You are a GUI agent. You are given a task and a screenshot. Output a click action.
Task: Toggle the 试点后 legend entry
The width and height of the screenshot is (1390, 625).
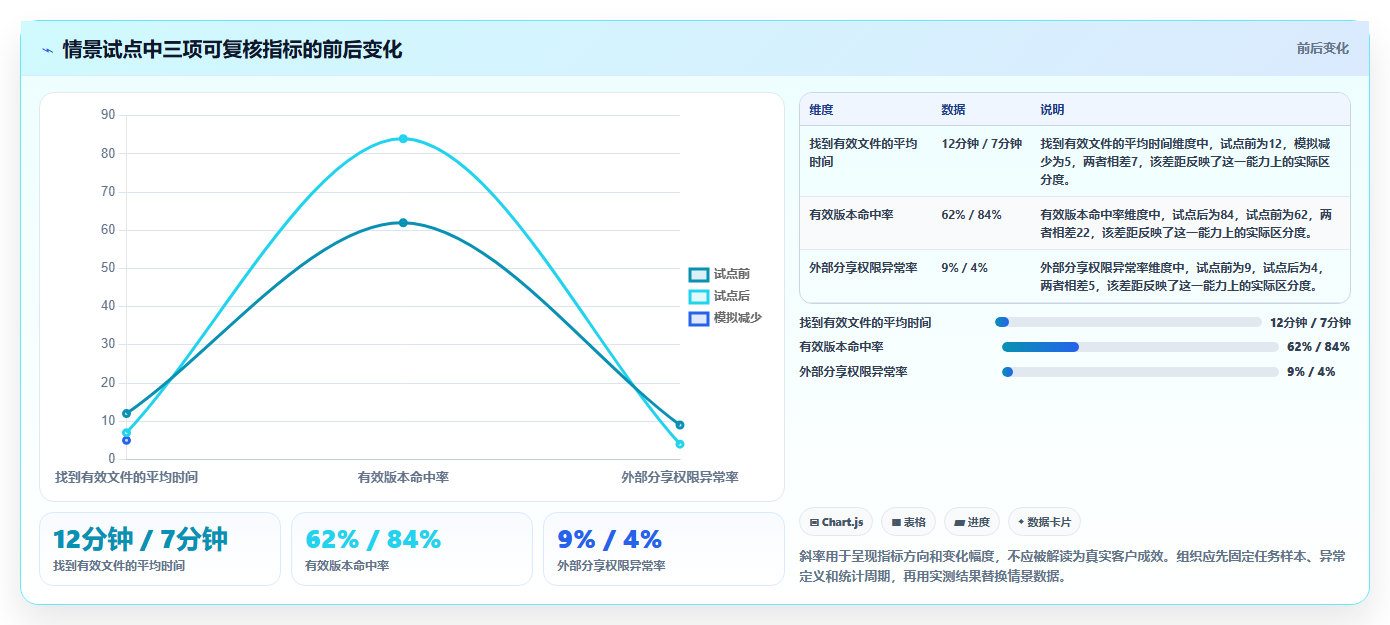719,296
